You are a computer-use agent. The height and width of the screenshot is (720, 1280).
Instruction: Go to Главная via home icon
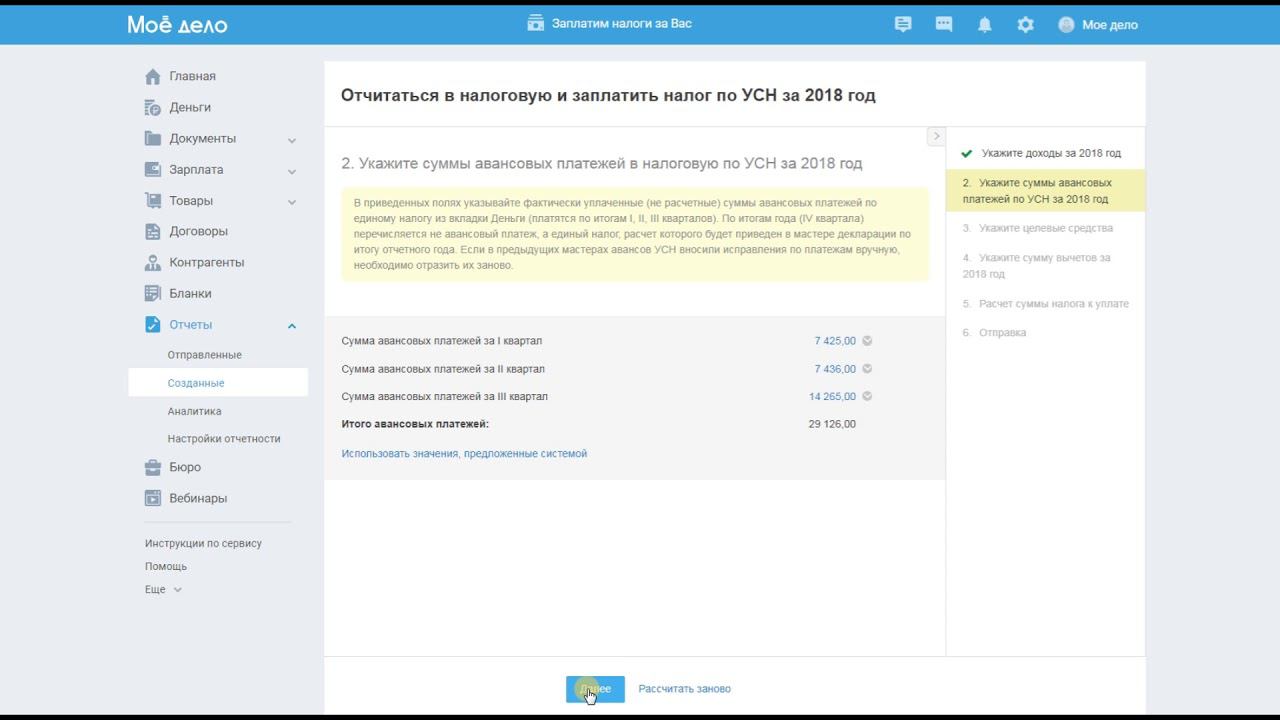click(152, 76)
